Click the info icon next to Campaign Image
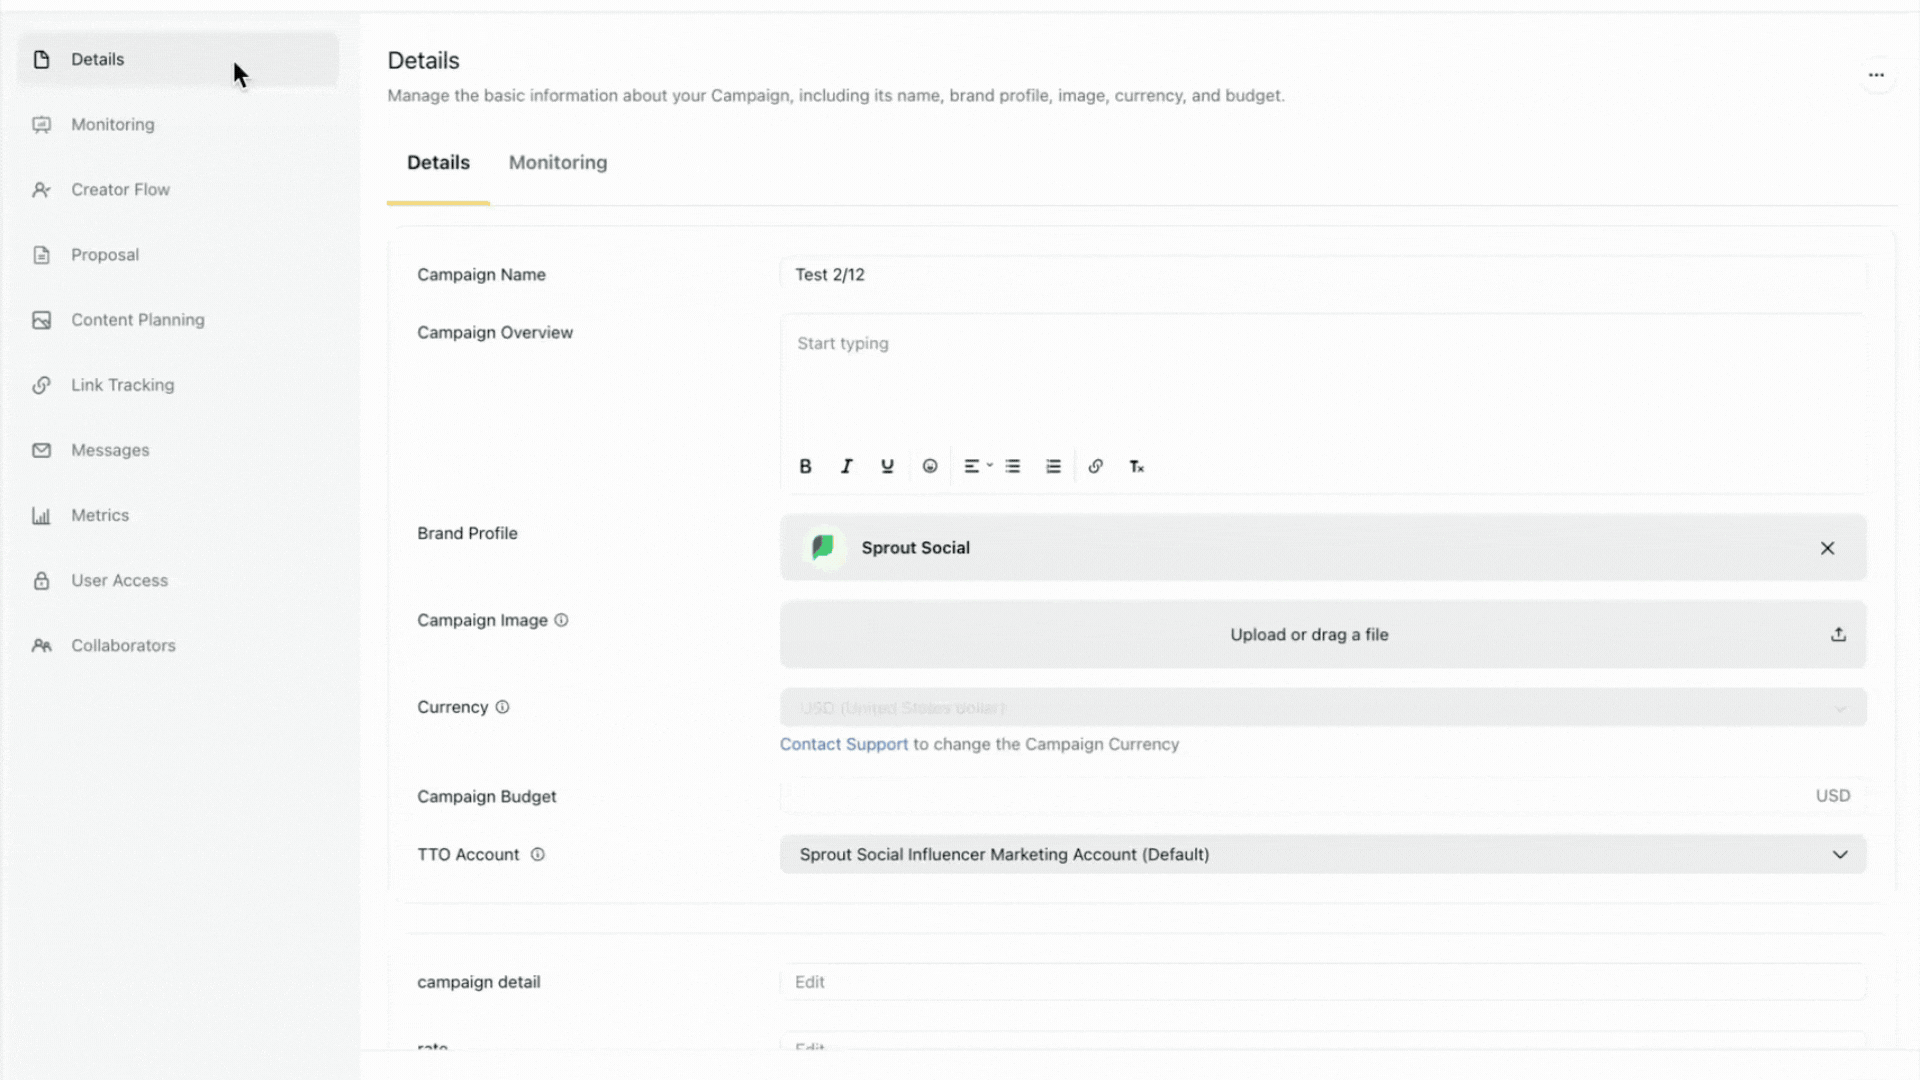Viewport: 1920px width, 1080px height. click(561, 620)
